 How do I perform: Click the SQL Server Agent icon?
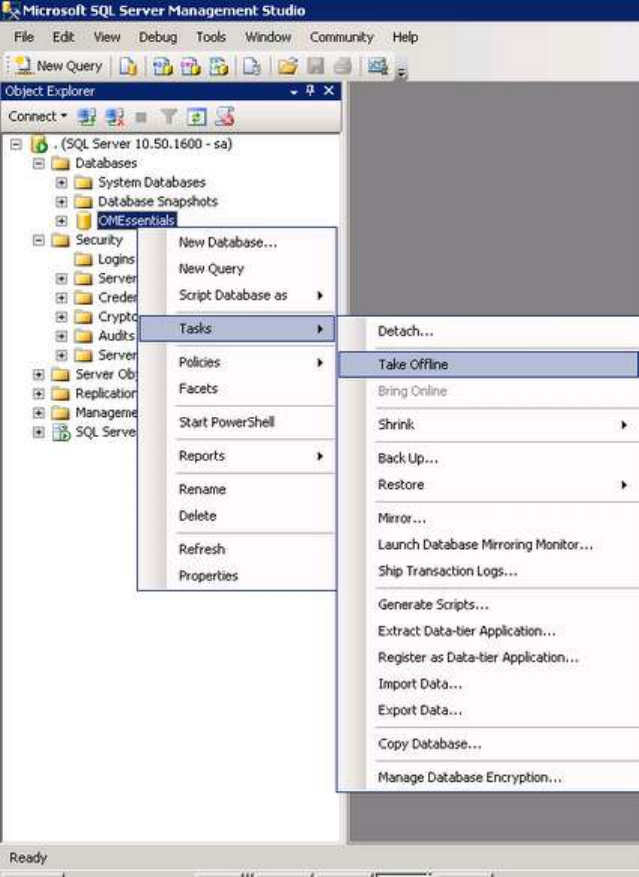click(61, 432)
